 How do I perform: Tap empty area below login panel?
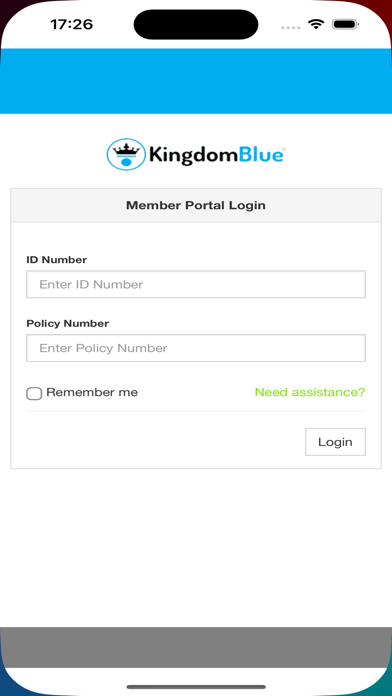click(x=196, y=546)
